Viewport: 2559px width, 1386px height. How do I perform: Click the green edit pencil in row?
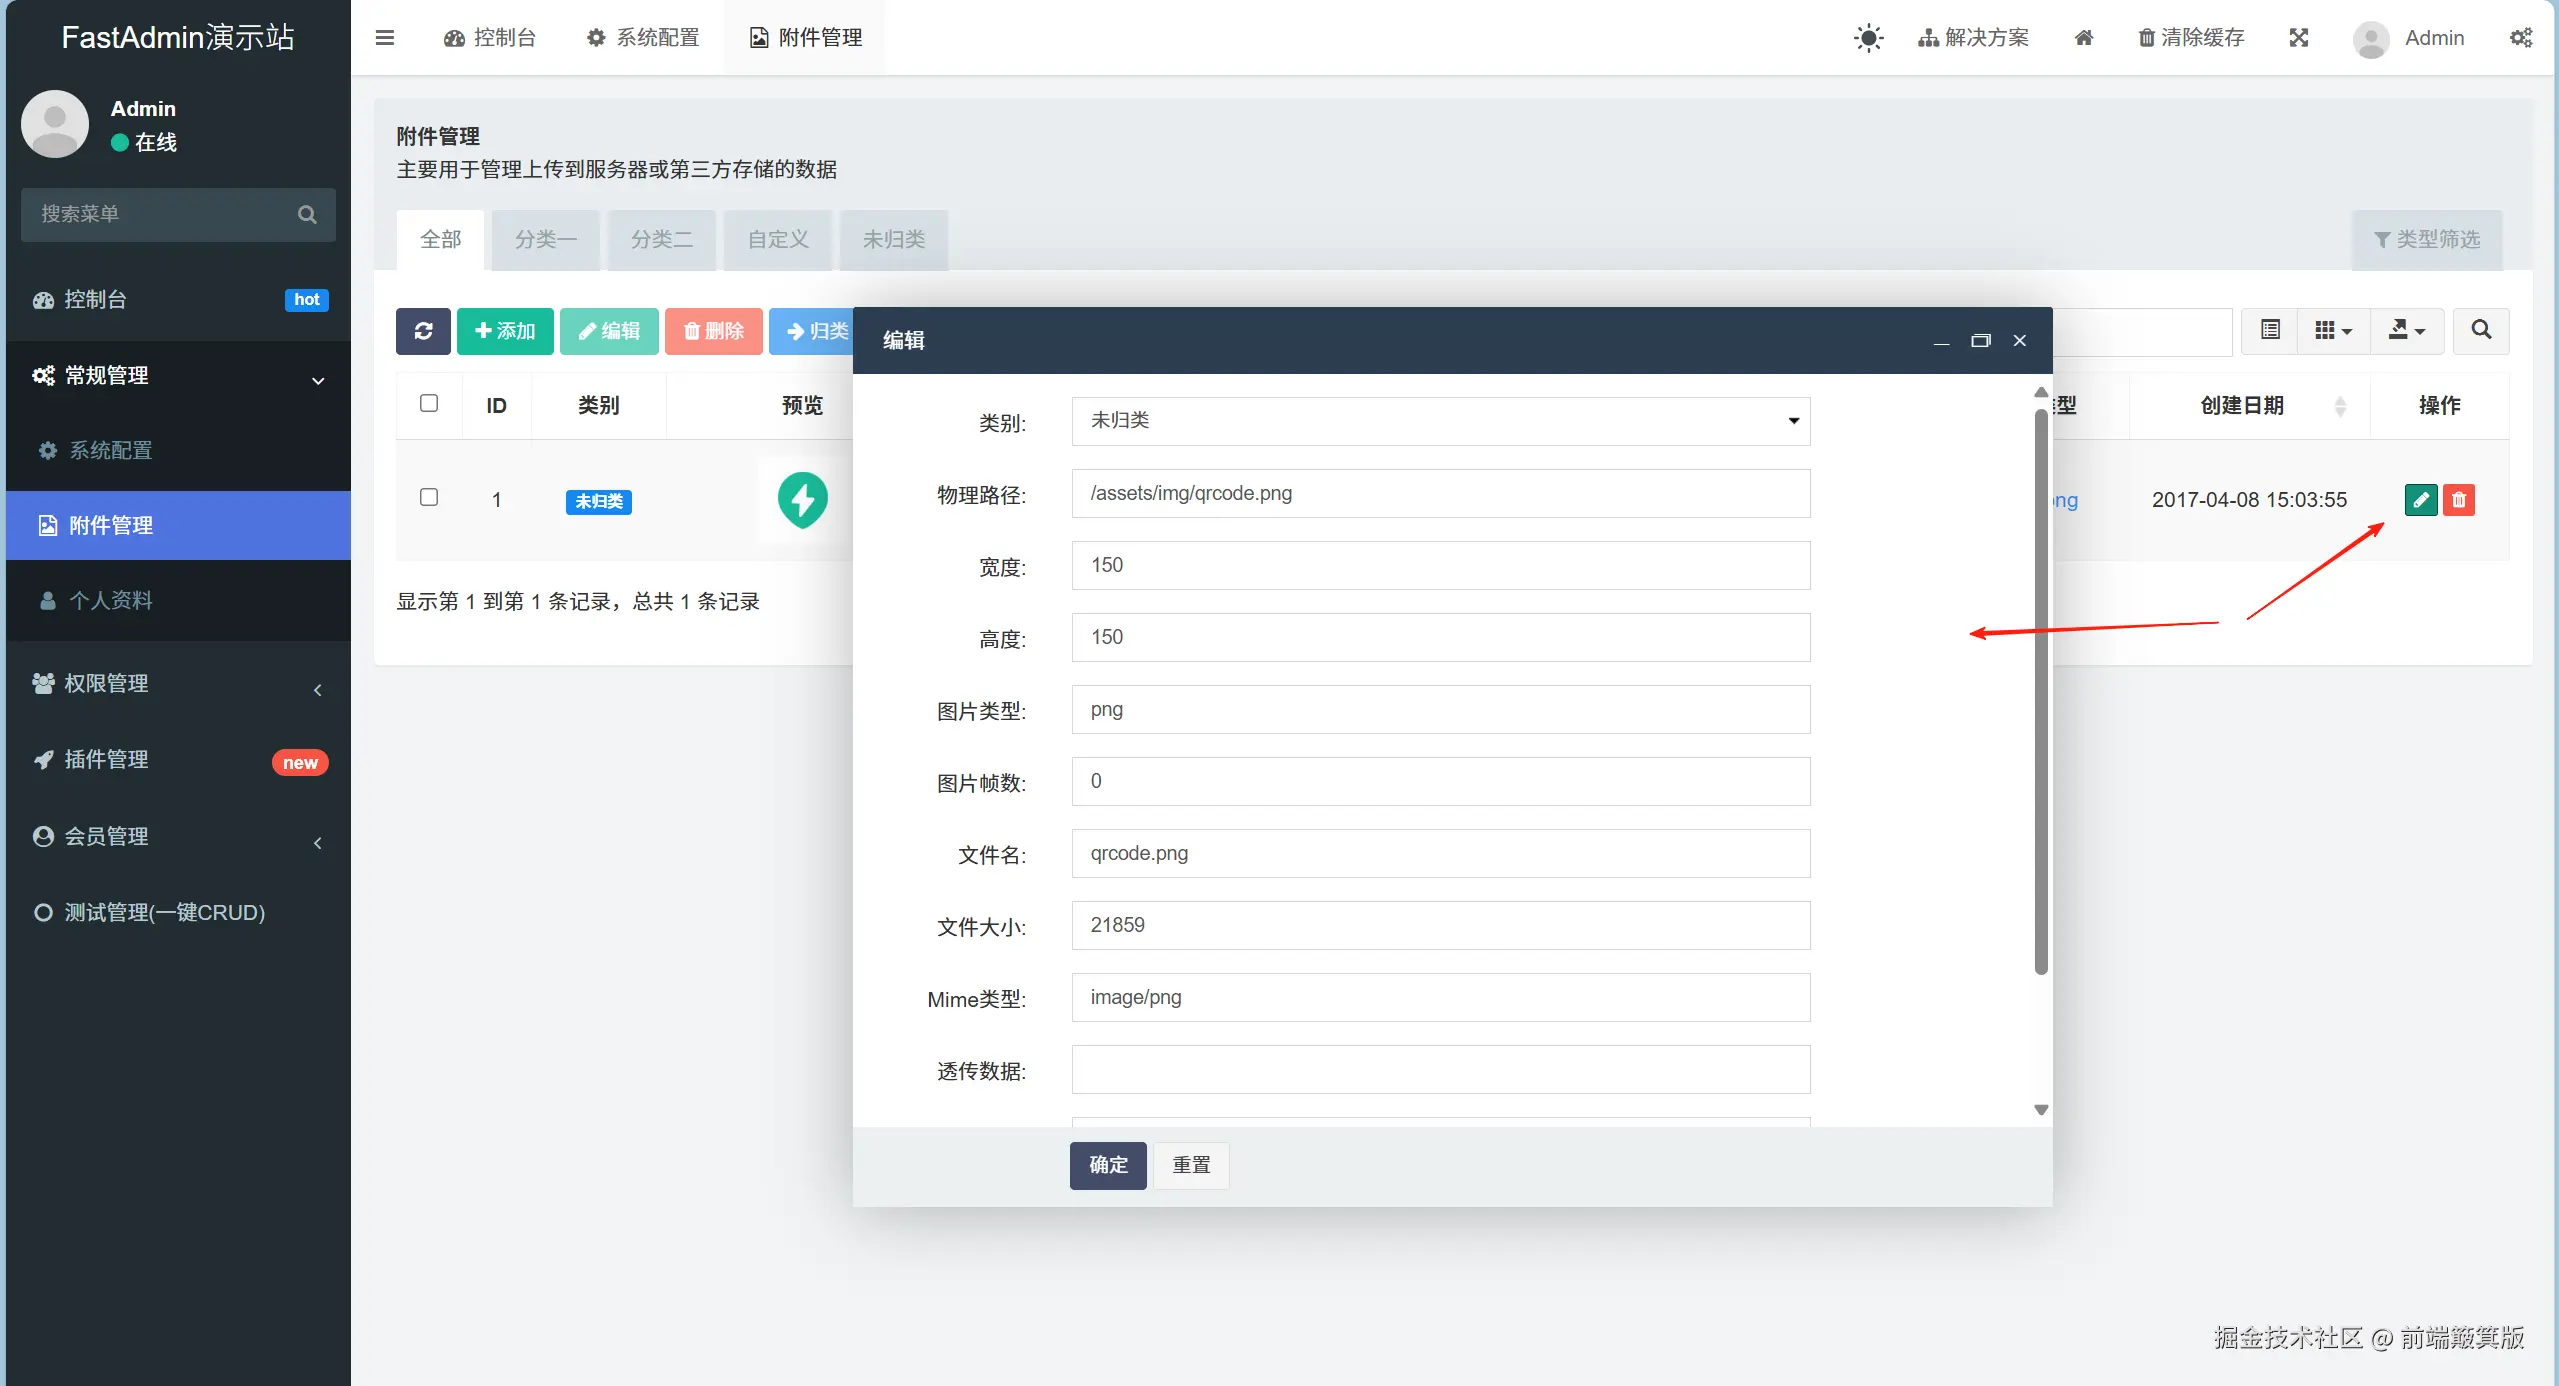[x=2420, y=499]
